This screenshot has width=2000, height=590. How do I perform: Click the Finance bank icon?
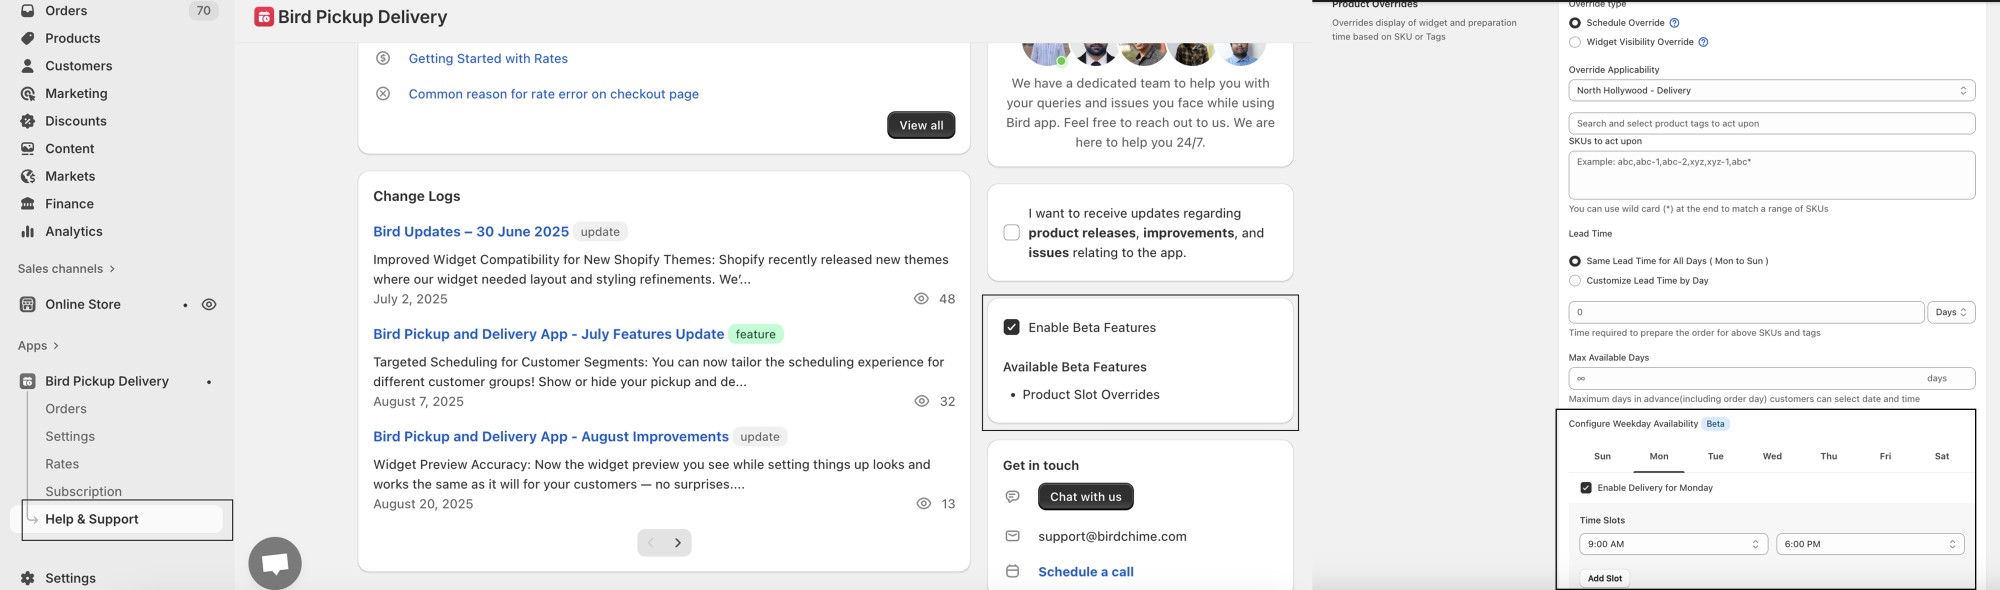(x=28, y=203)
